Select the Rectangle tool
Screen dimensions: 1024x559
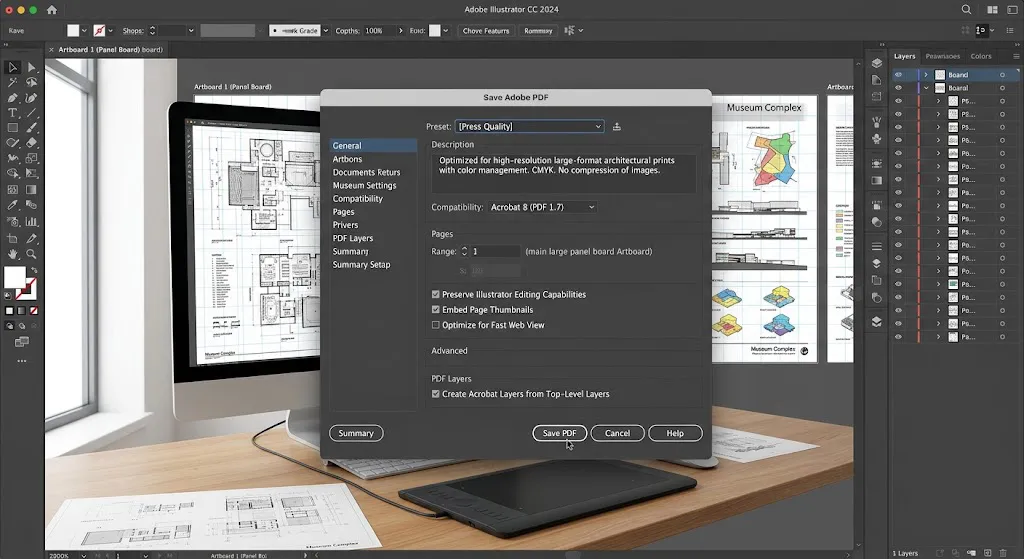click(x=12, y=128)
